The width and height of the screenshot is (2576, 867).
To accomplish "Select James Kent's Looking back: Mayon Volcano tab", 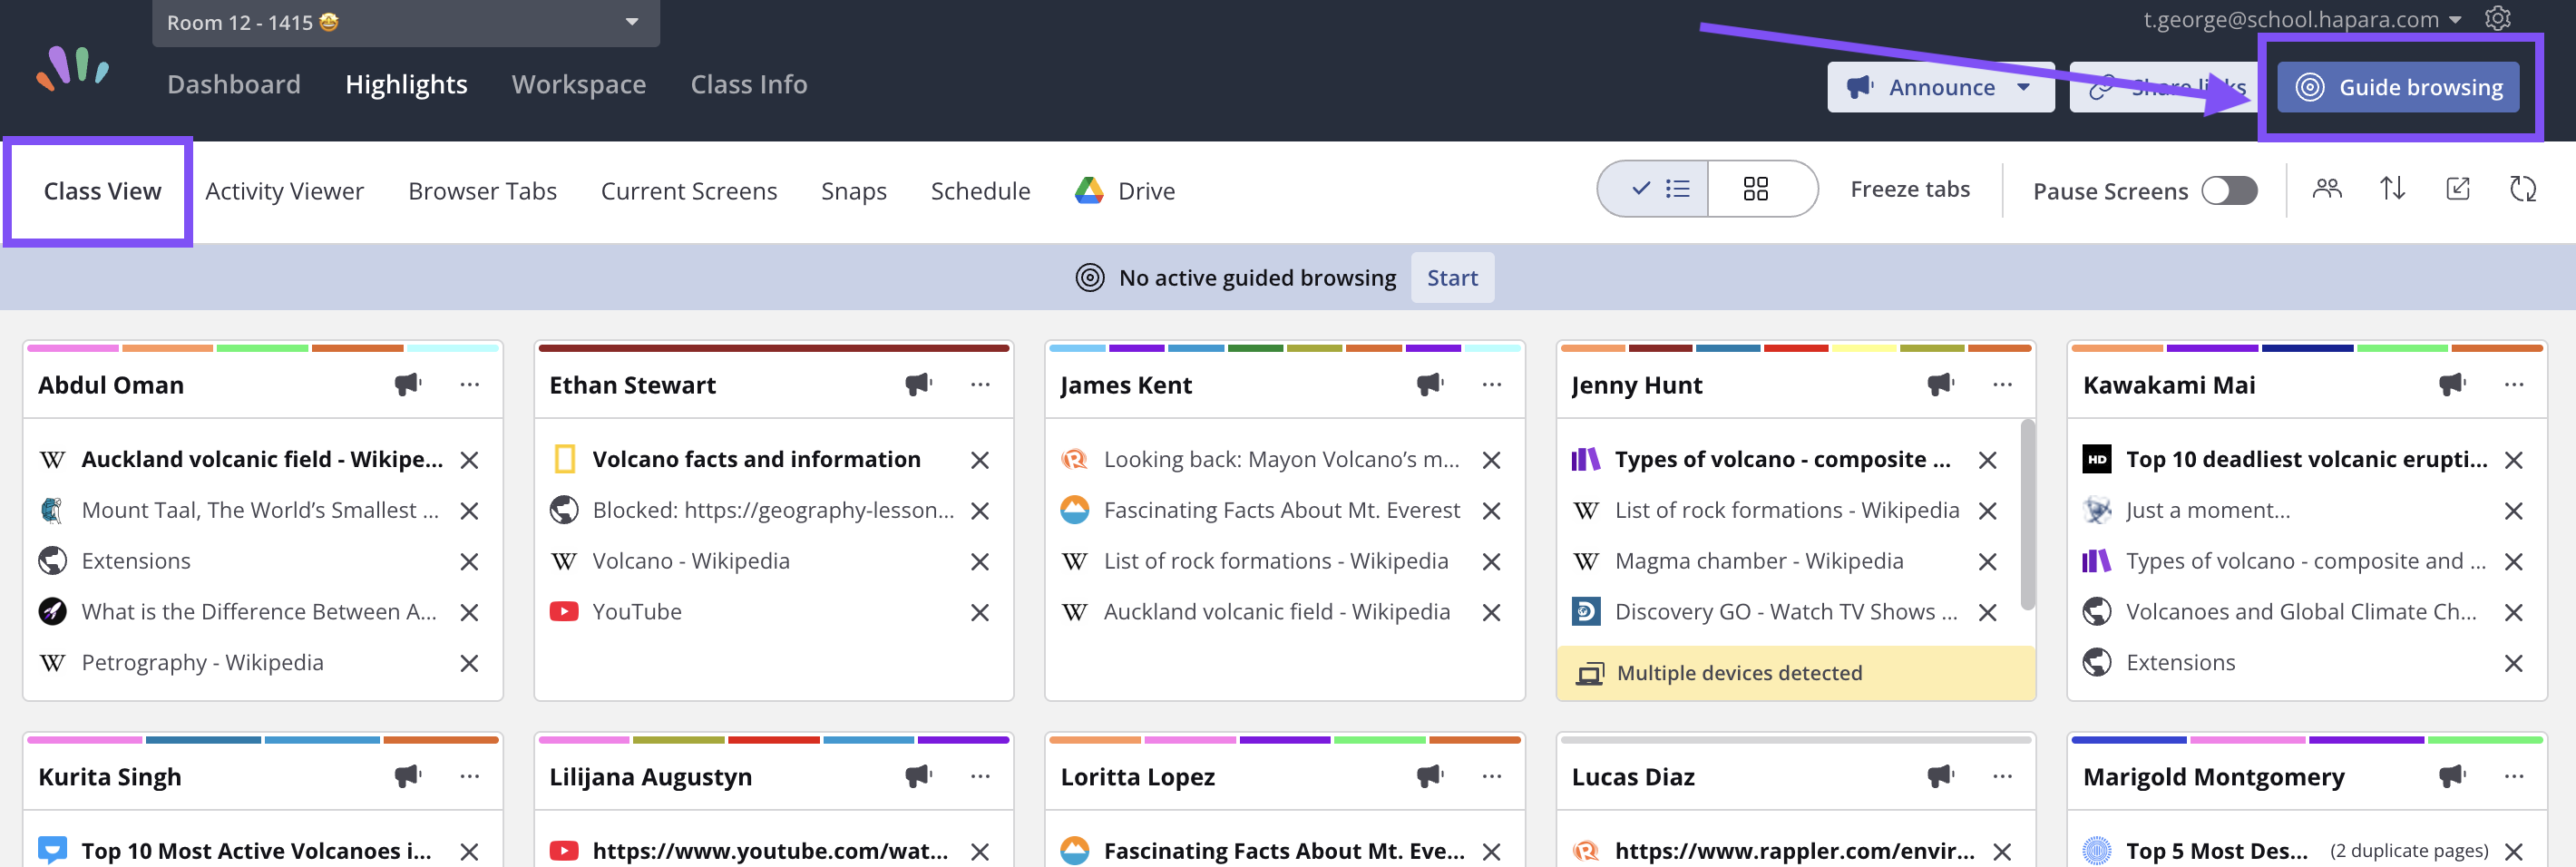I will (1281, 460).
